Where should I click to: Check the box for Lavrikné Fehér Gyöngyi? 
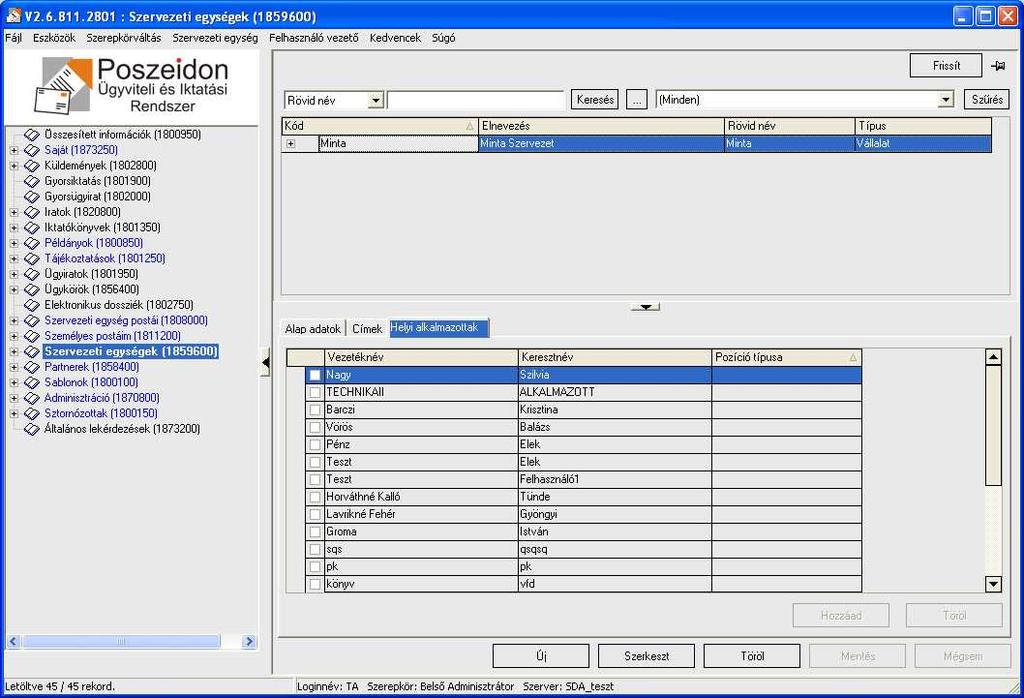tap(315, 515)
